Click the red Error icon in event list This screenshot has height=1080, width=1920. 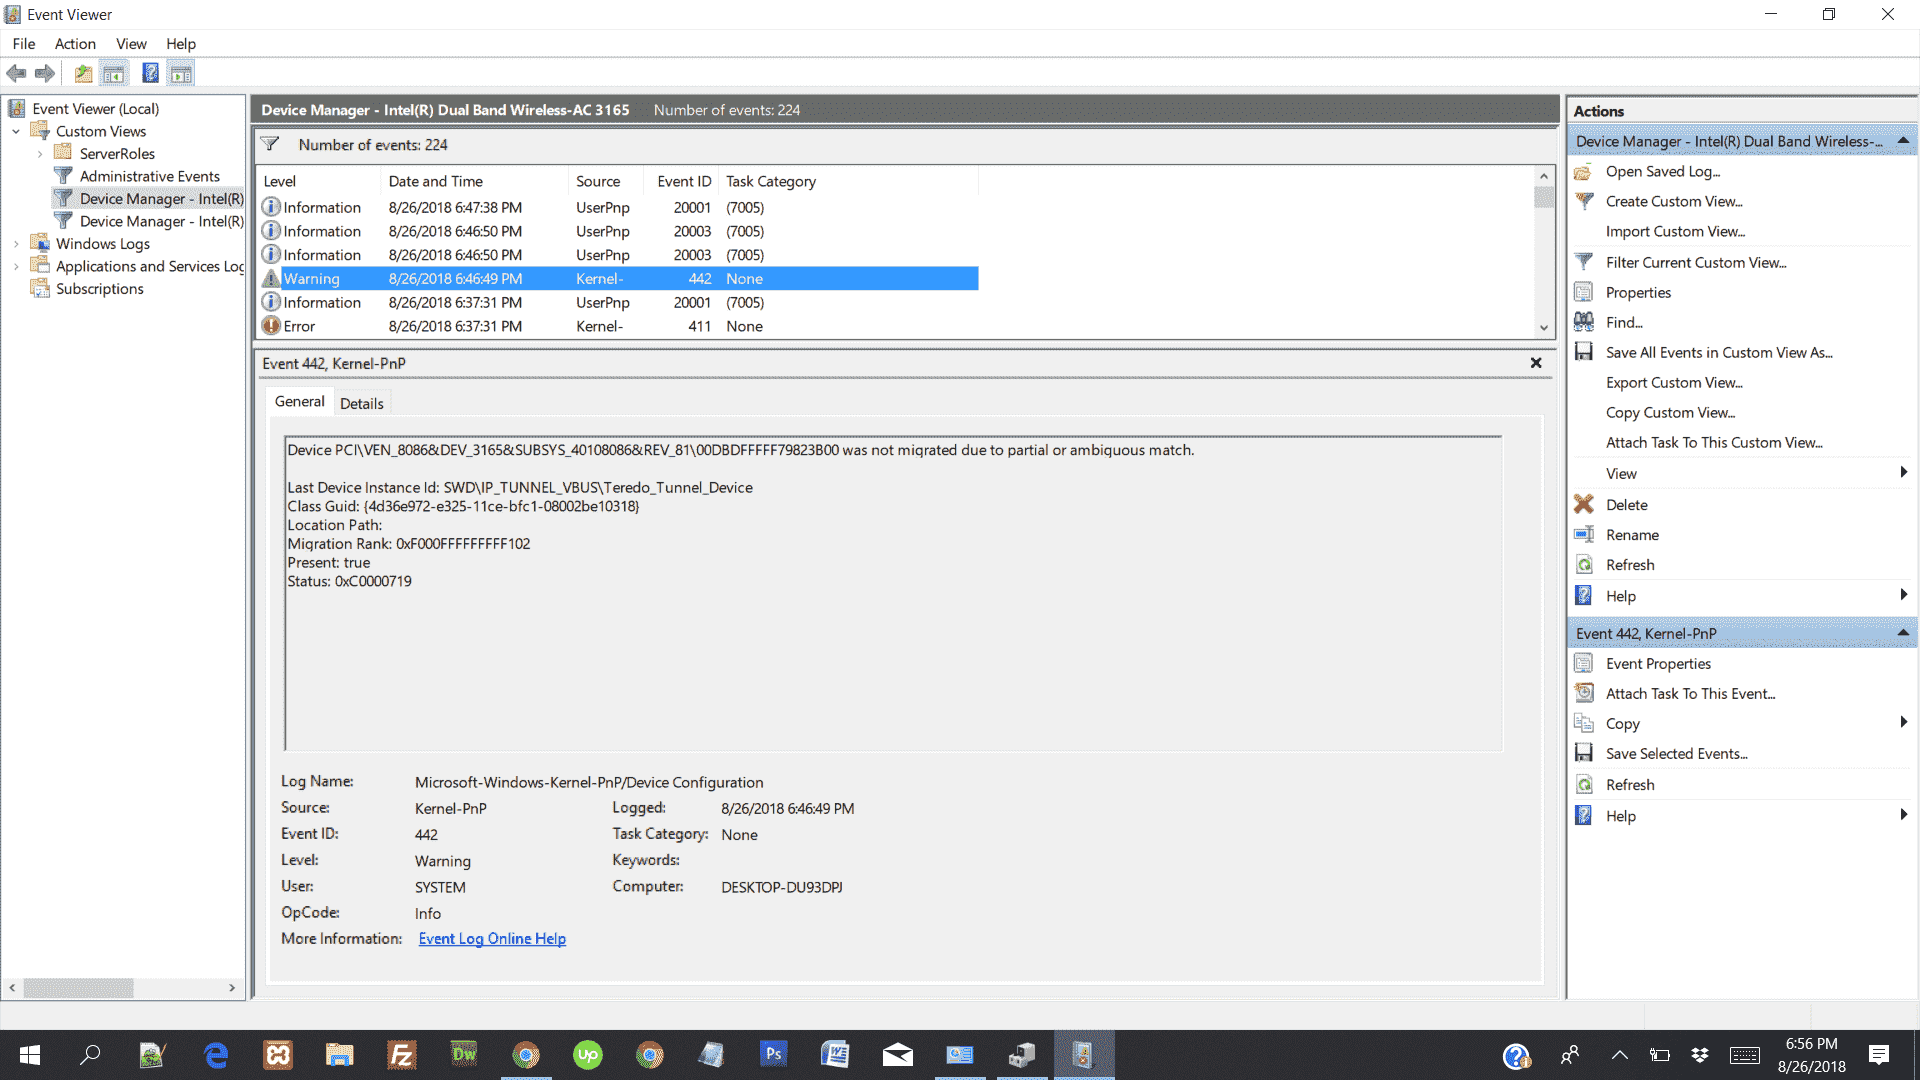(x=271, y=326)
